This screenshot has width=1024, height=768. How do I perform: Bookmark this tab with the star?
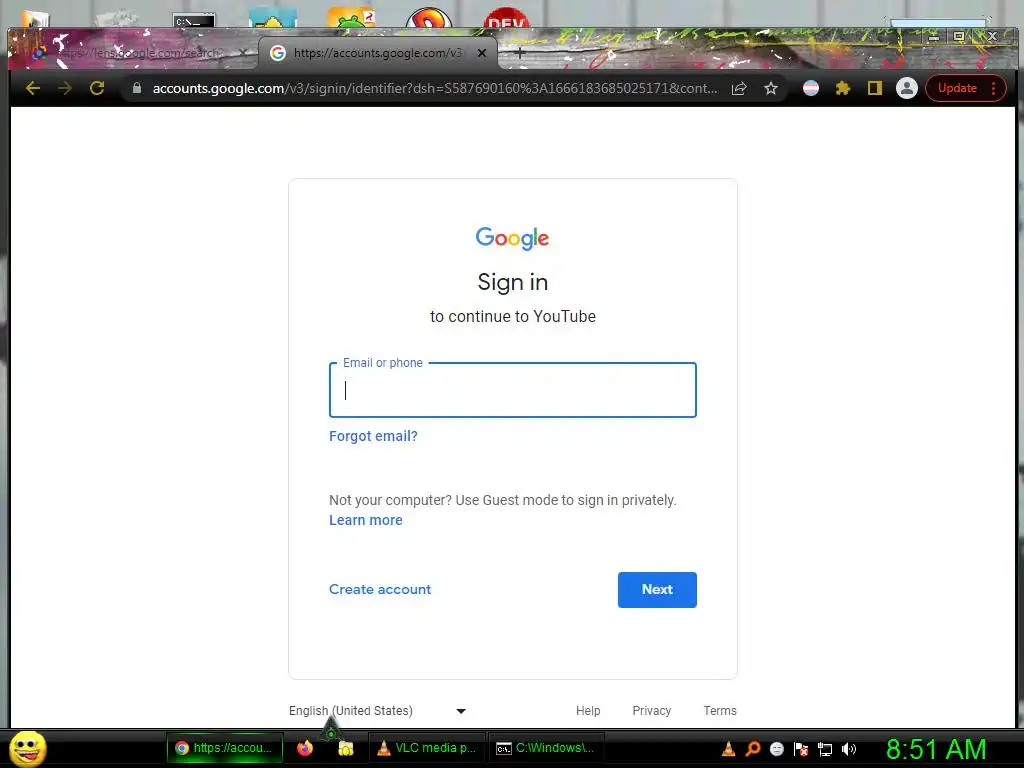(771, 88)
